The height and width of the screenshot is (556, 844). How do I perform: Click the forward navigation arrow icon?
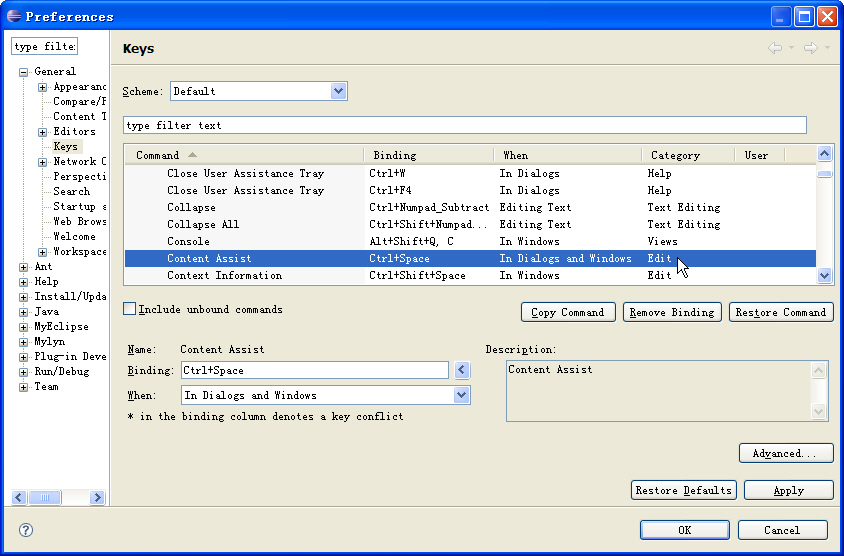[811, 48]
